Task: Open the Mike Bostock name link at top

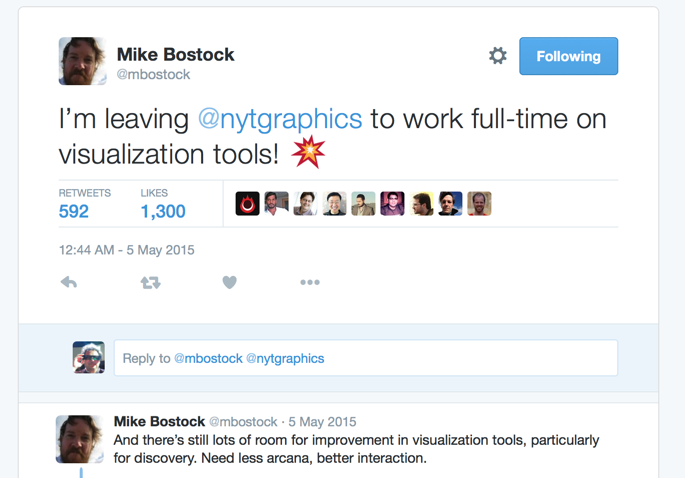Action: click(176, 54)
